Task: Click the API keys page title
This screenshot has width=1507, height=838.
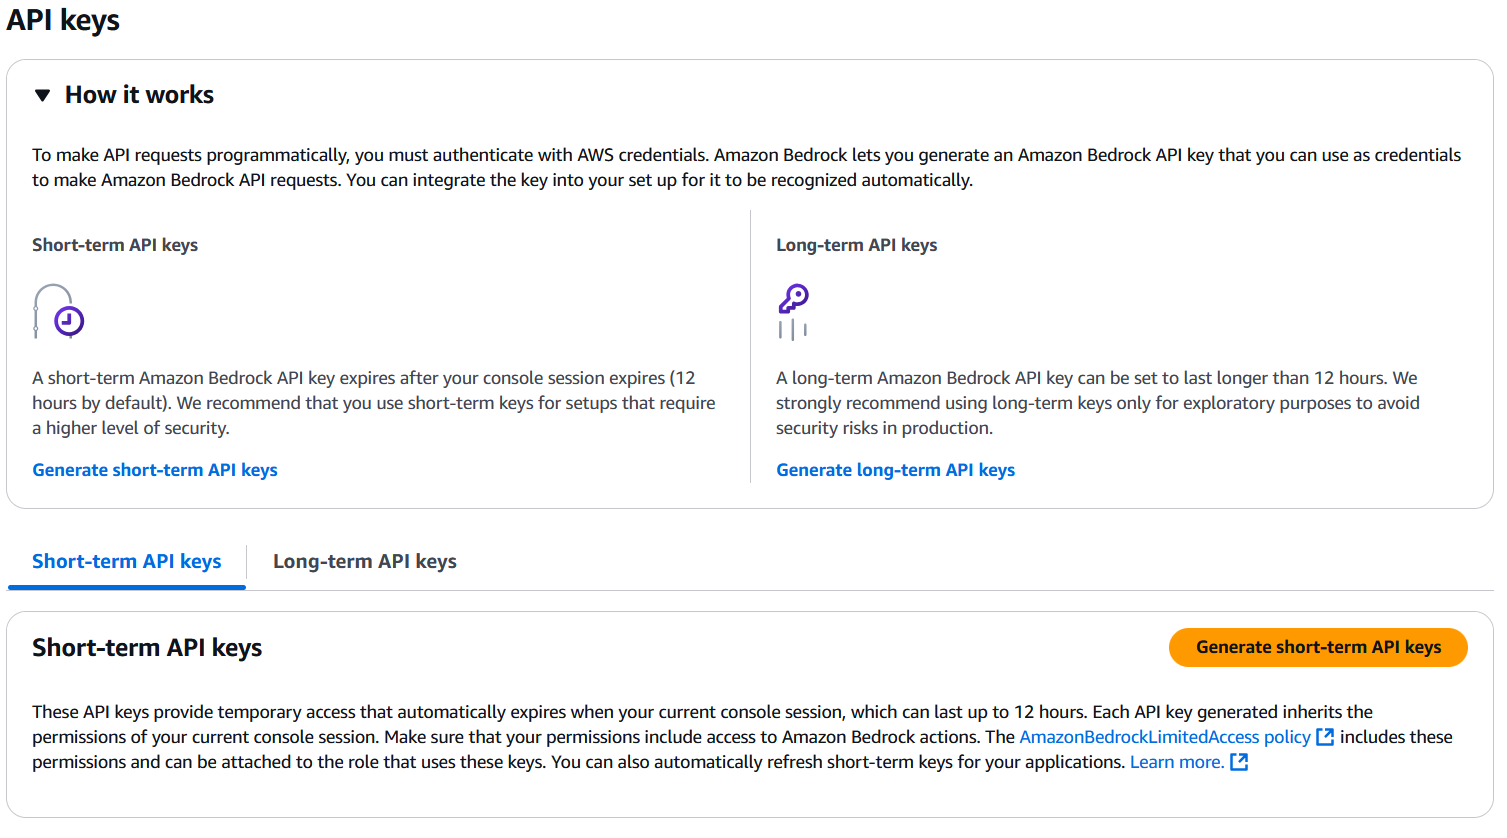Action: (63, 20)
